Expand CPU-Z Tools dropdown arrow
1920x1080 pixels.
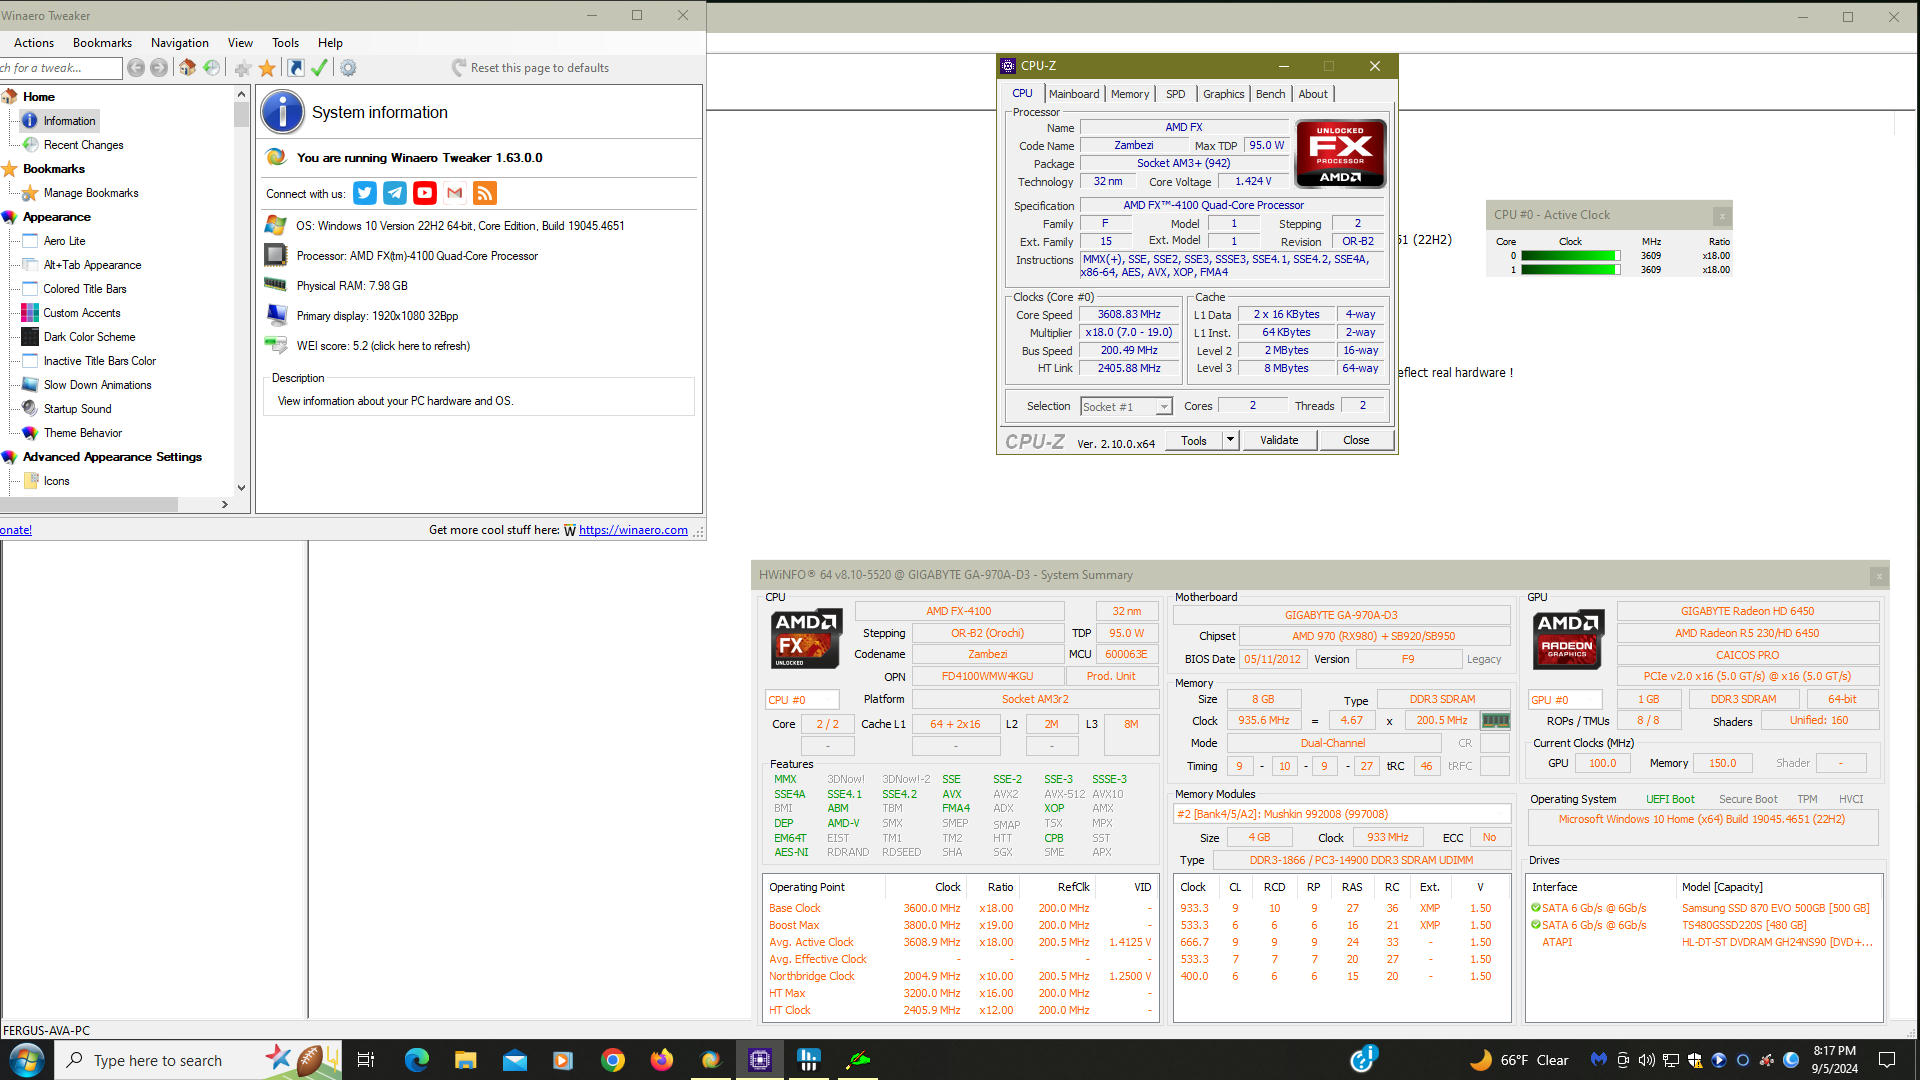click(1231, 440)
